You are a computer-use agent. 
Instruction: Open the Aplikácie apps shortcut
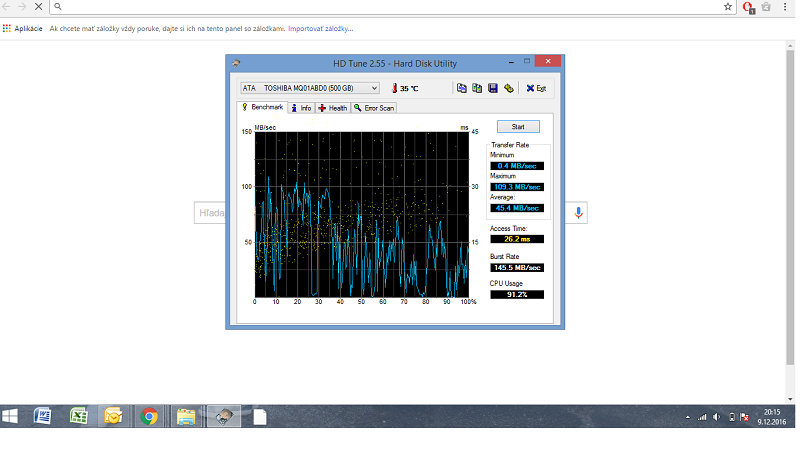click(x=22, y=28)
